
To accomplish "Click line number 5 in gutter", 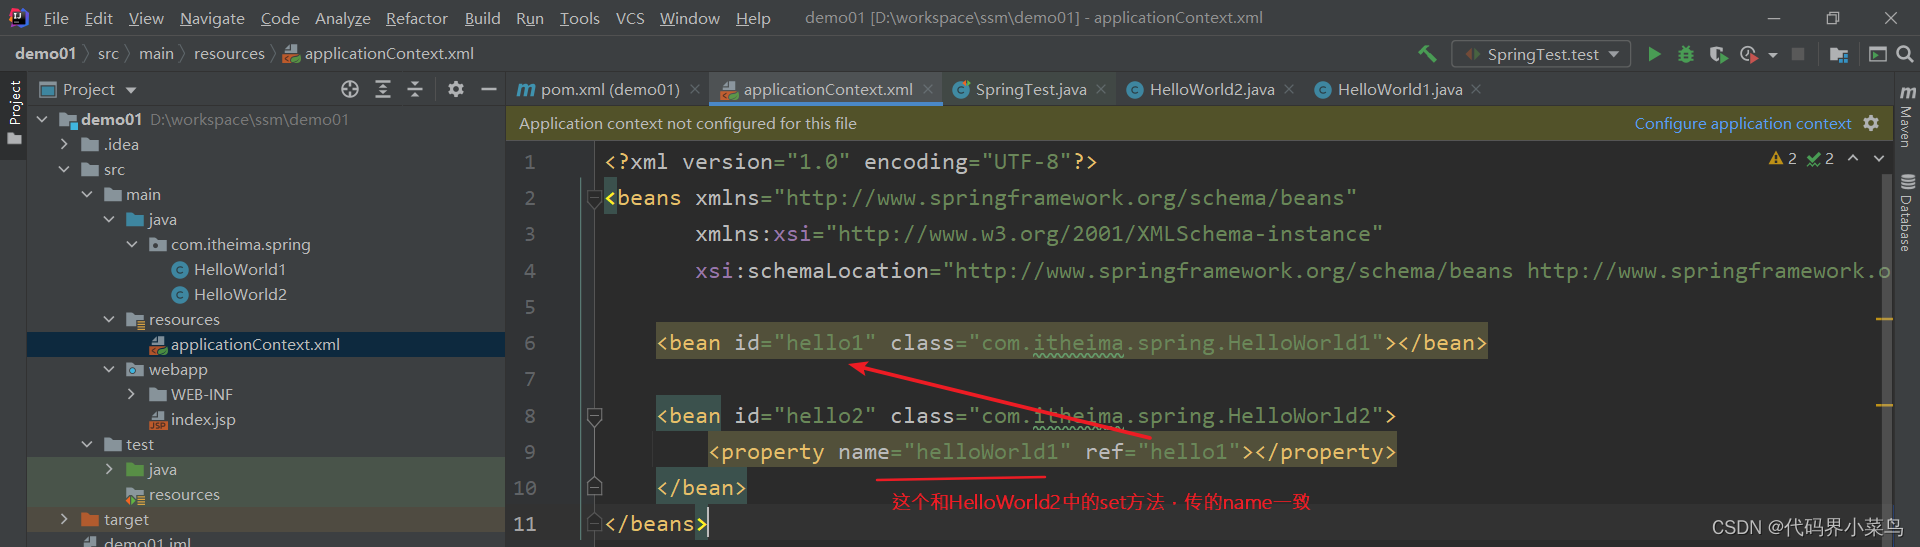I will tap(530, 307).
